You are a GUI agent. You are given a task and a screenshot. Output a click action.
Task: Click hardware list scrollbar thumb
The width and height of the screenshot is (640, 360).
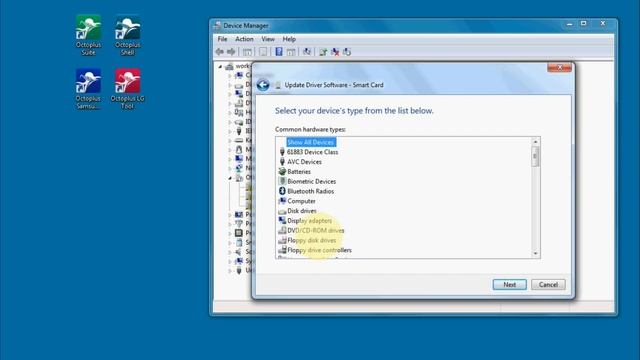pos(536,156)
